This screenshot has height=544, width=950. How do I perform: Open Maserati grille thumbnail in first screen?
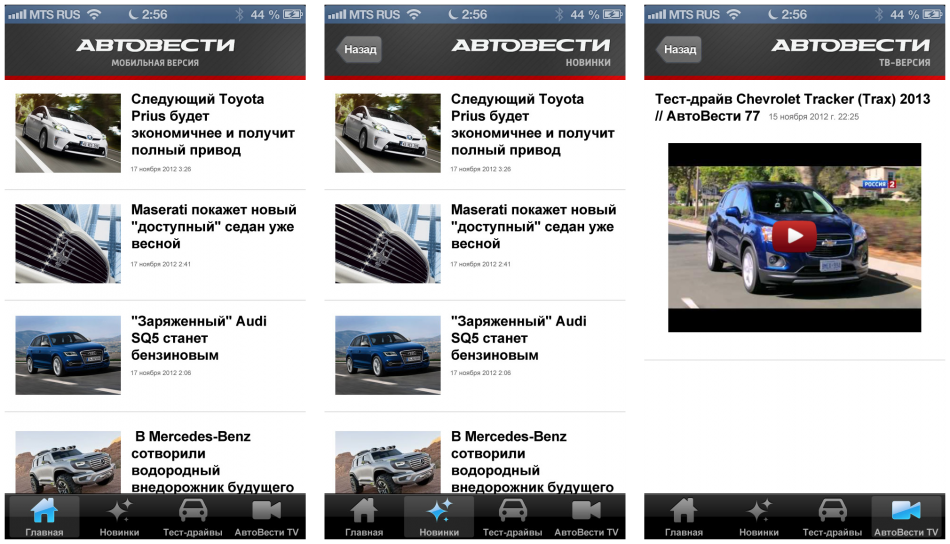tap(68, 244)
